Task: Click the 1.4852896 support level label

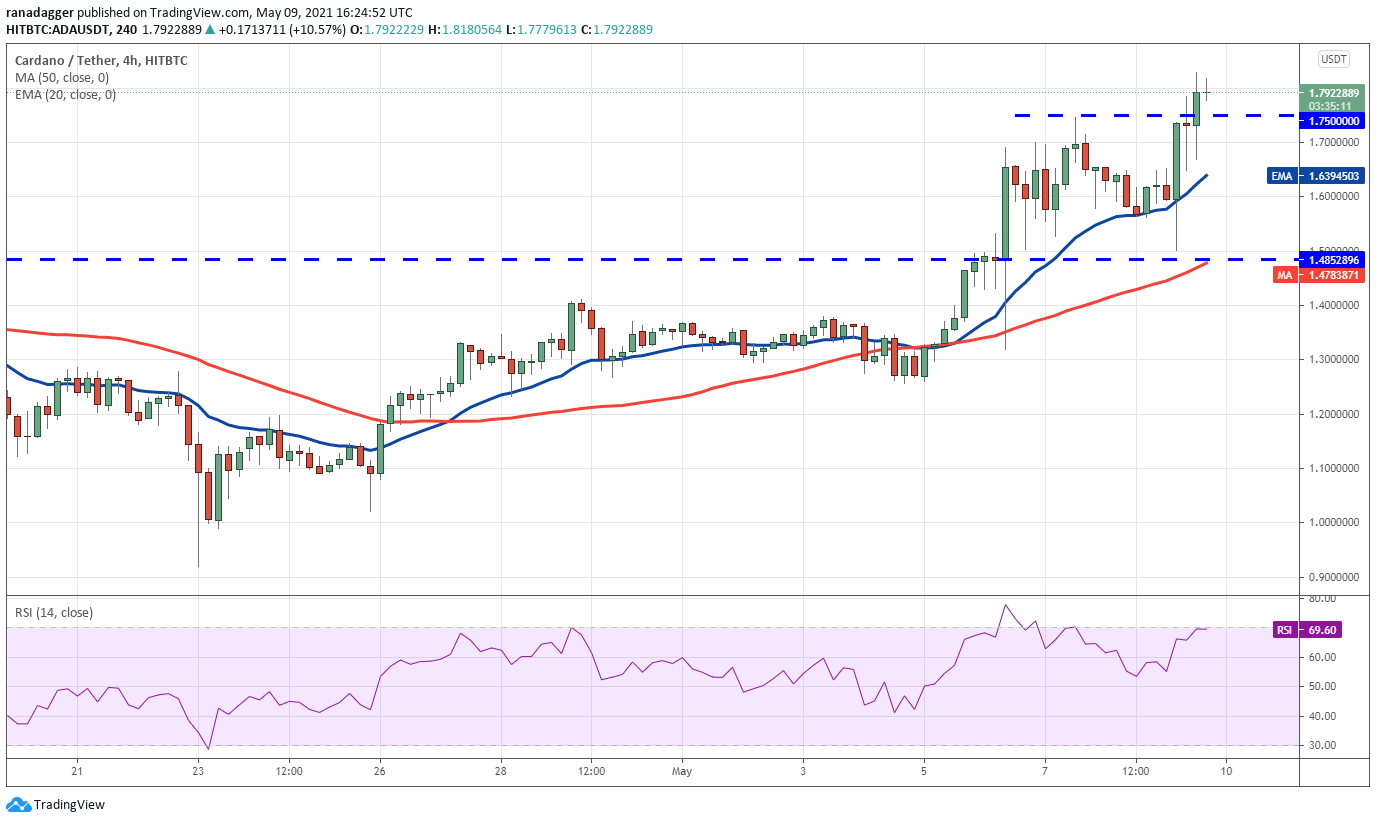Action: pyautogui.click(x=1330, y=260)
